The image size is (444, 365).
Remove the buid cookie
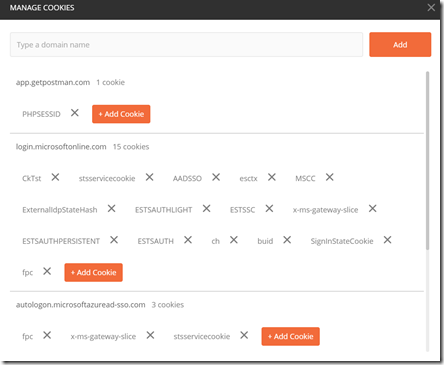(x=287, y=240)
